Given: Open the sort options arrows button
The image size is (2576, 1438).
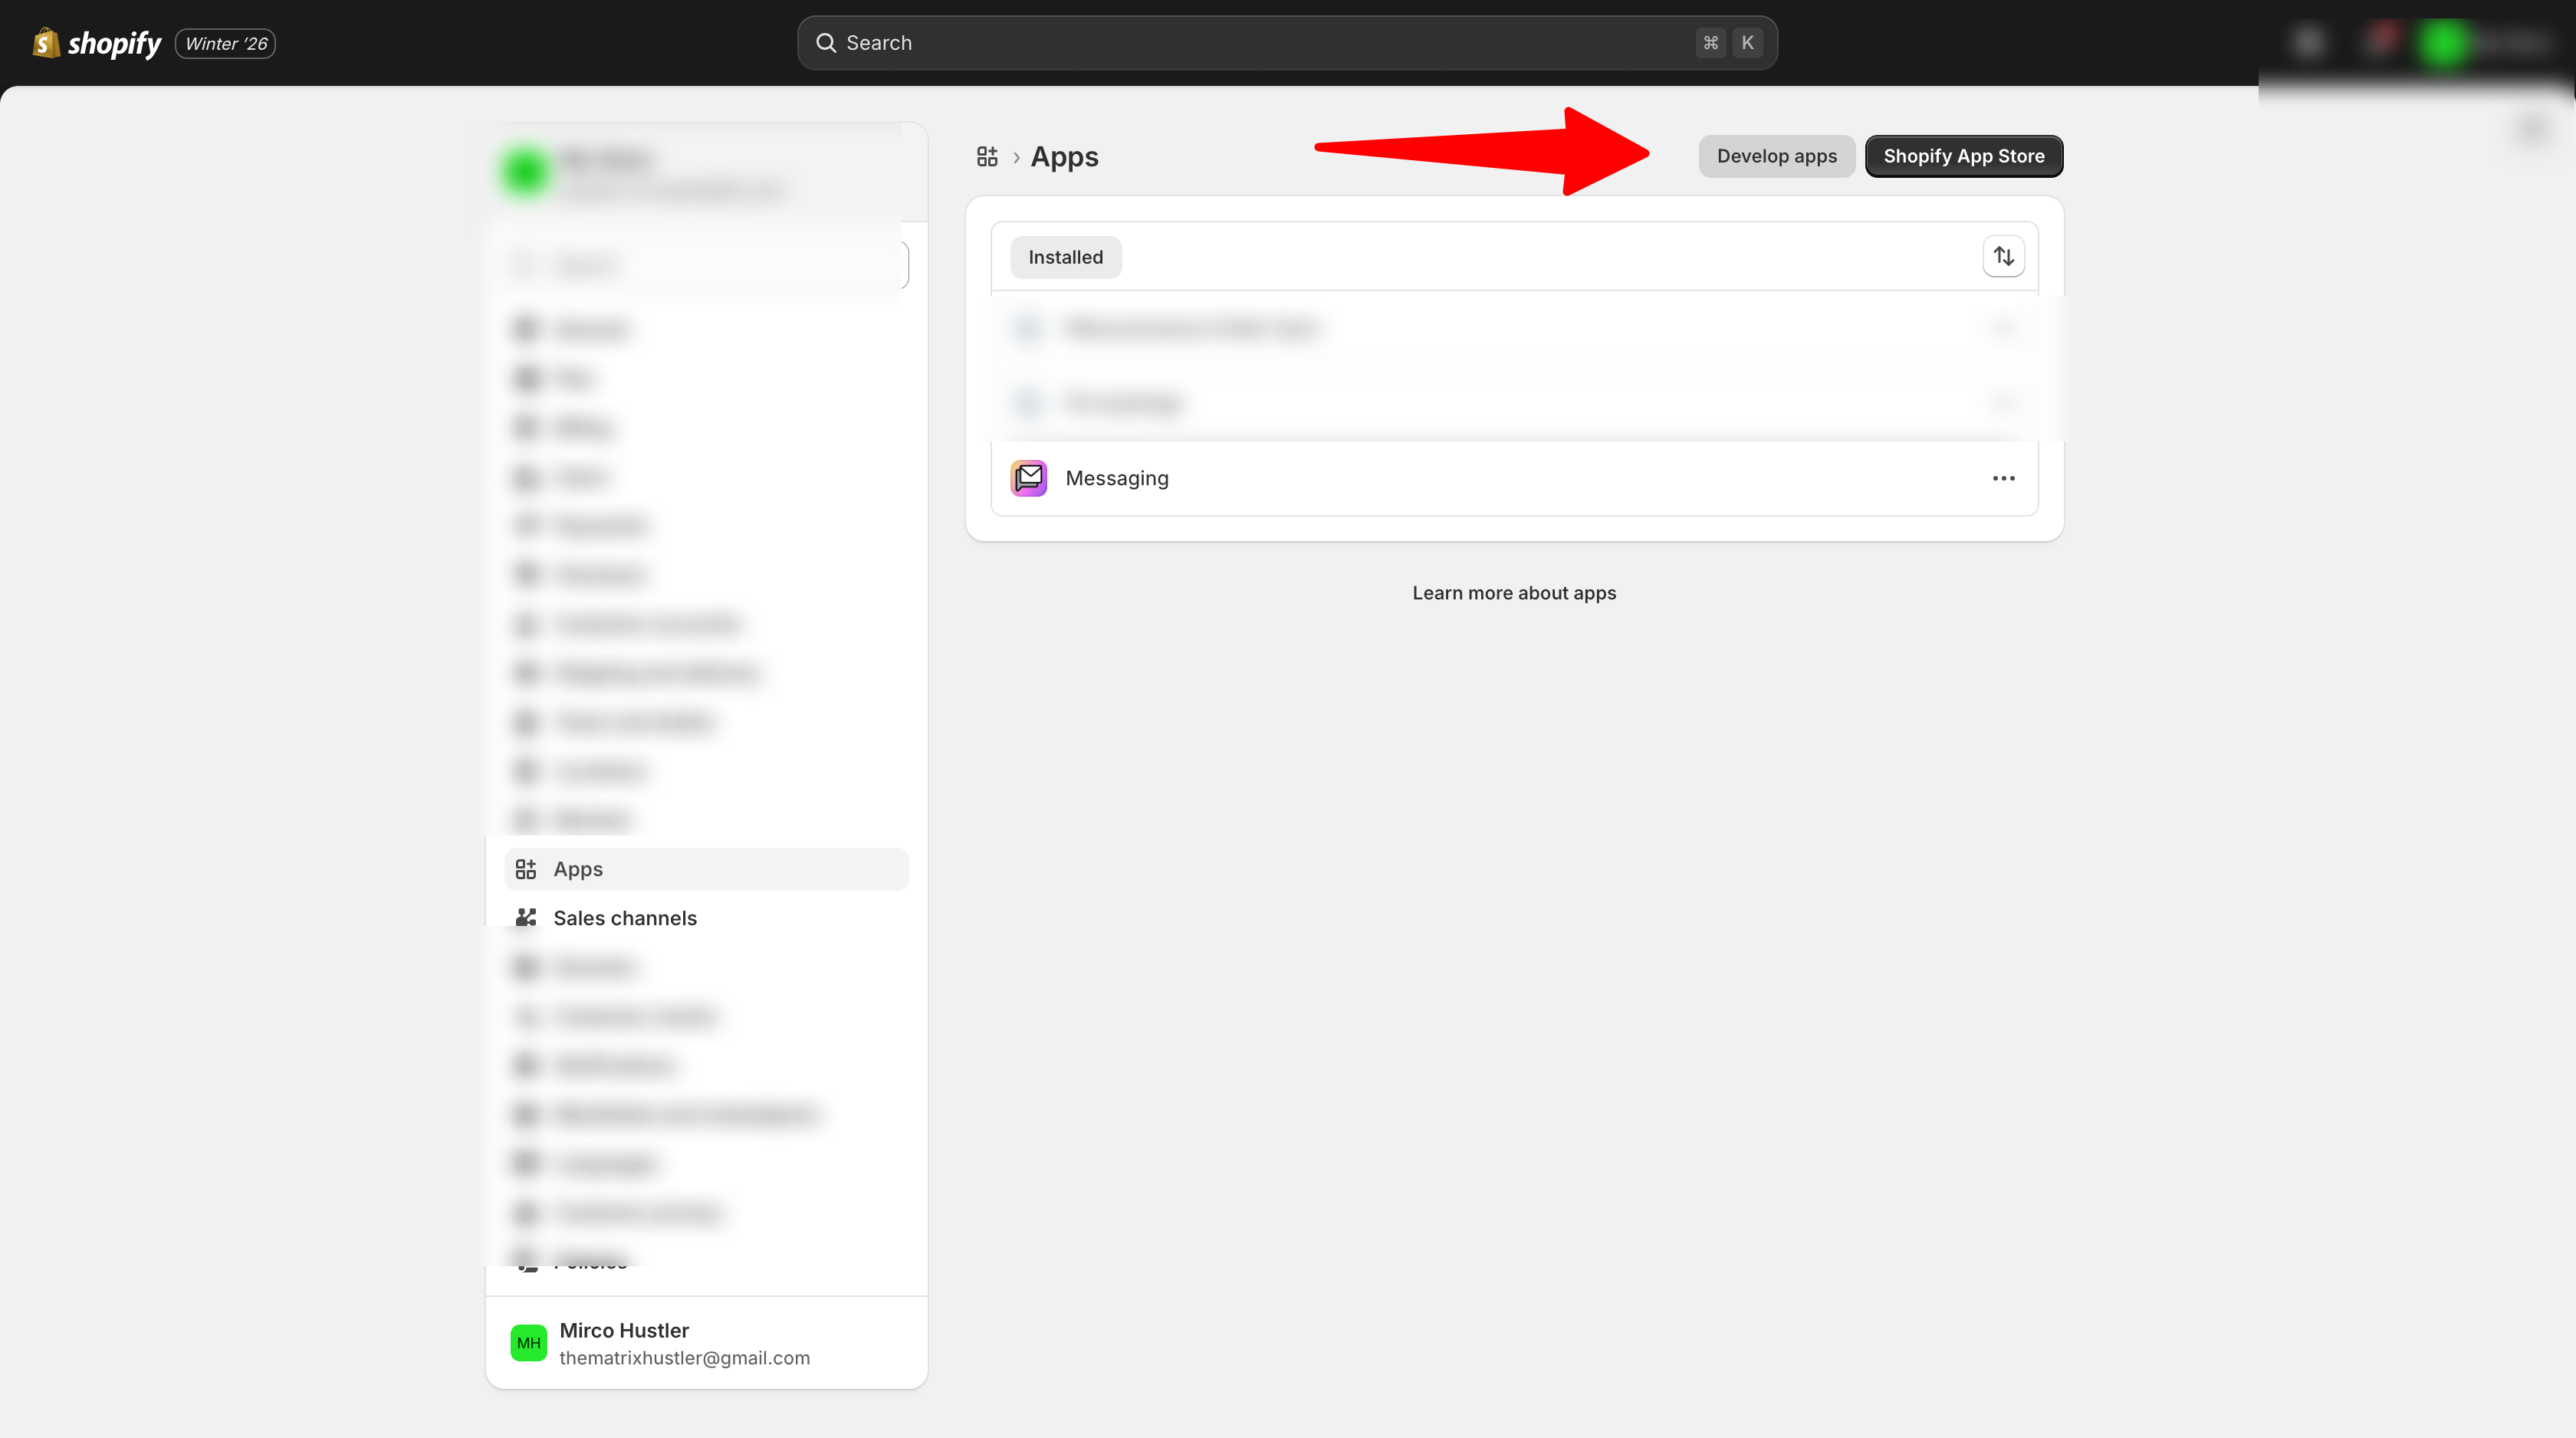Looking at the screenshot, I should (2003, 257).
